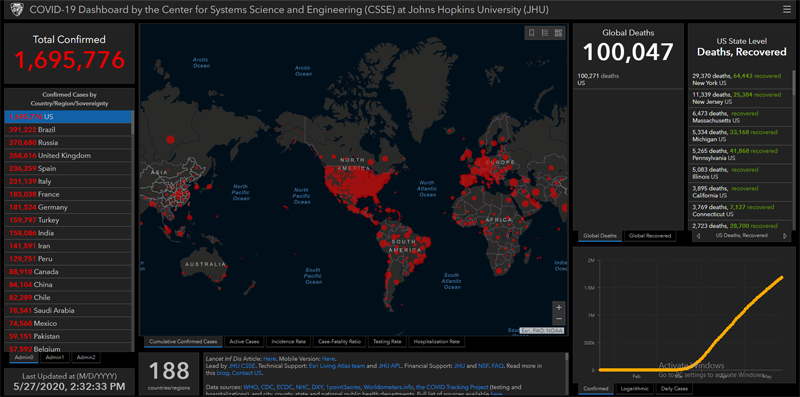Screen dimensions: 800x397
Task: Show the Logarithmic chart tab
Action: tap(634, 389)
